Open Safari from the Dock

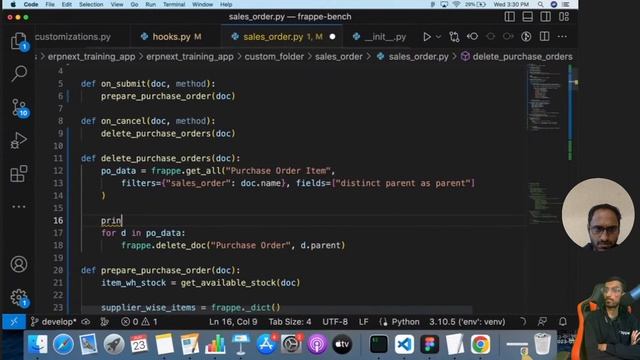click(x=63, y=344)
